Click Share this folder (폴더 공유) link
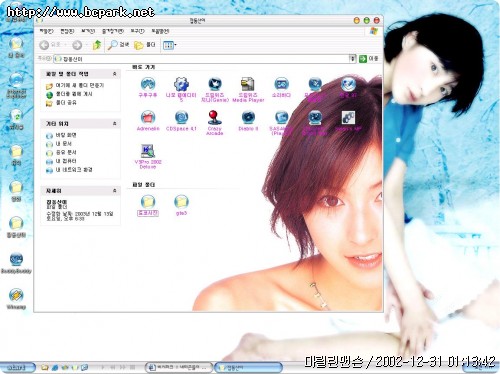This screenshot has width=500, height=374. pos(61,103)
